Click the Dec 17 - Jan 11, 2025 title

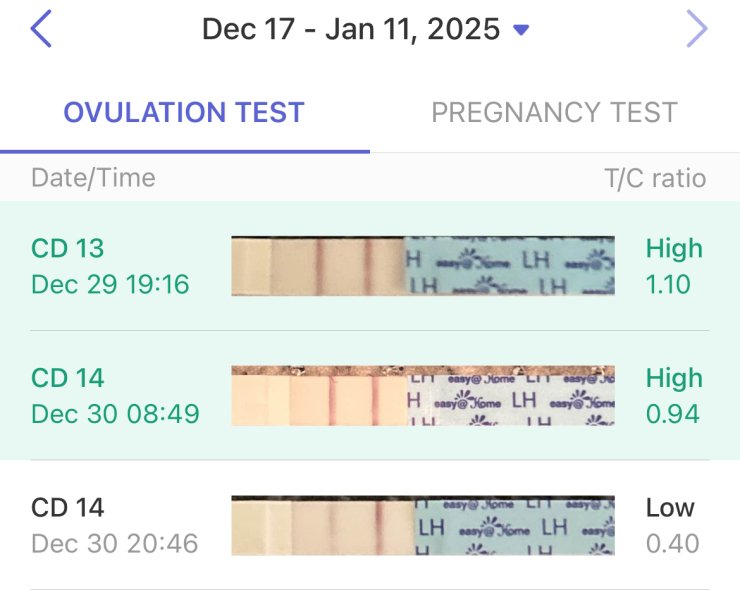point(350,29)
